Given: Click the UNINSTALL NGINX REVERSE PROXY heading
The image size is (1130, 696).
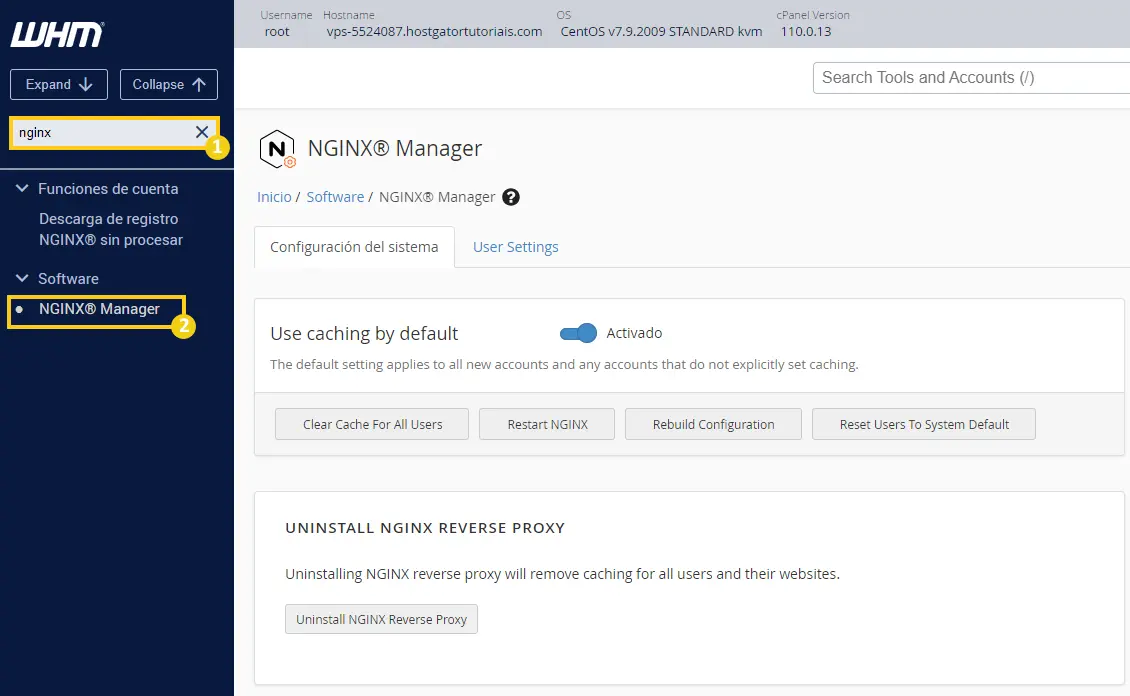Looking at the screenshot, I should click(425, 528).
